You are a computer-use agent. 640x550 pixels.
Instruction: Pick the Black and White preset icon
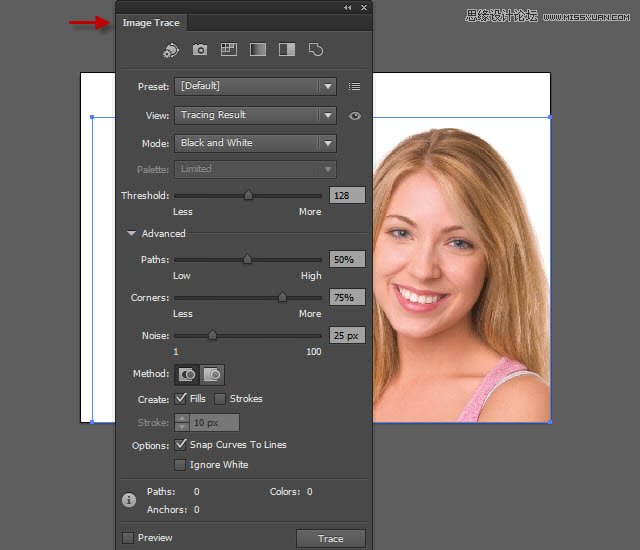point(286,49)
